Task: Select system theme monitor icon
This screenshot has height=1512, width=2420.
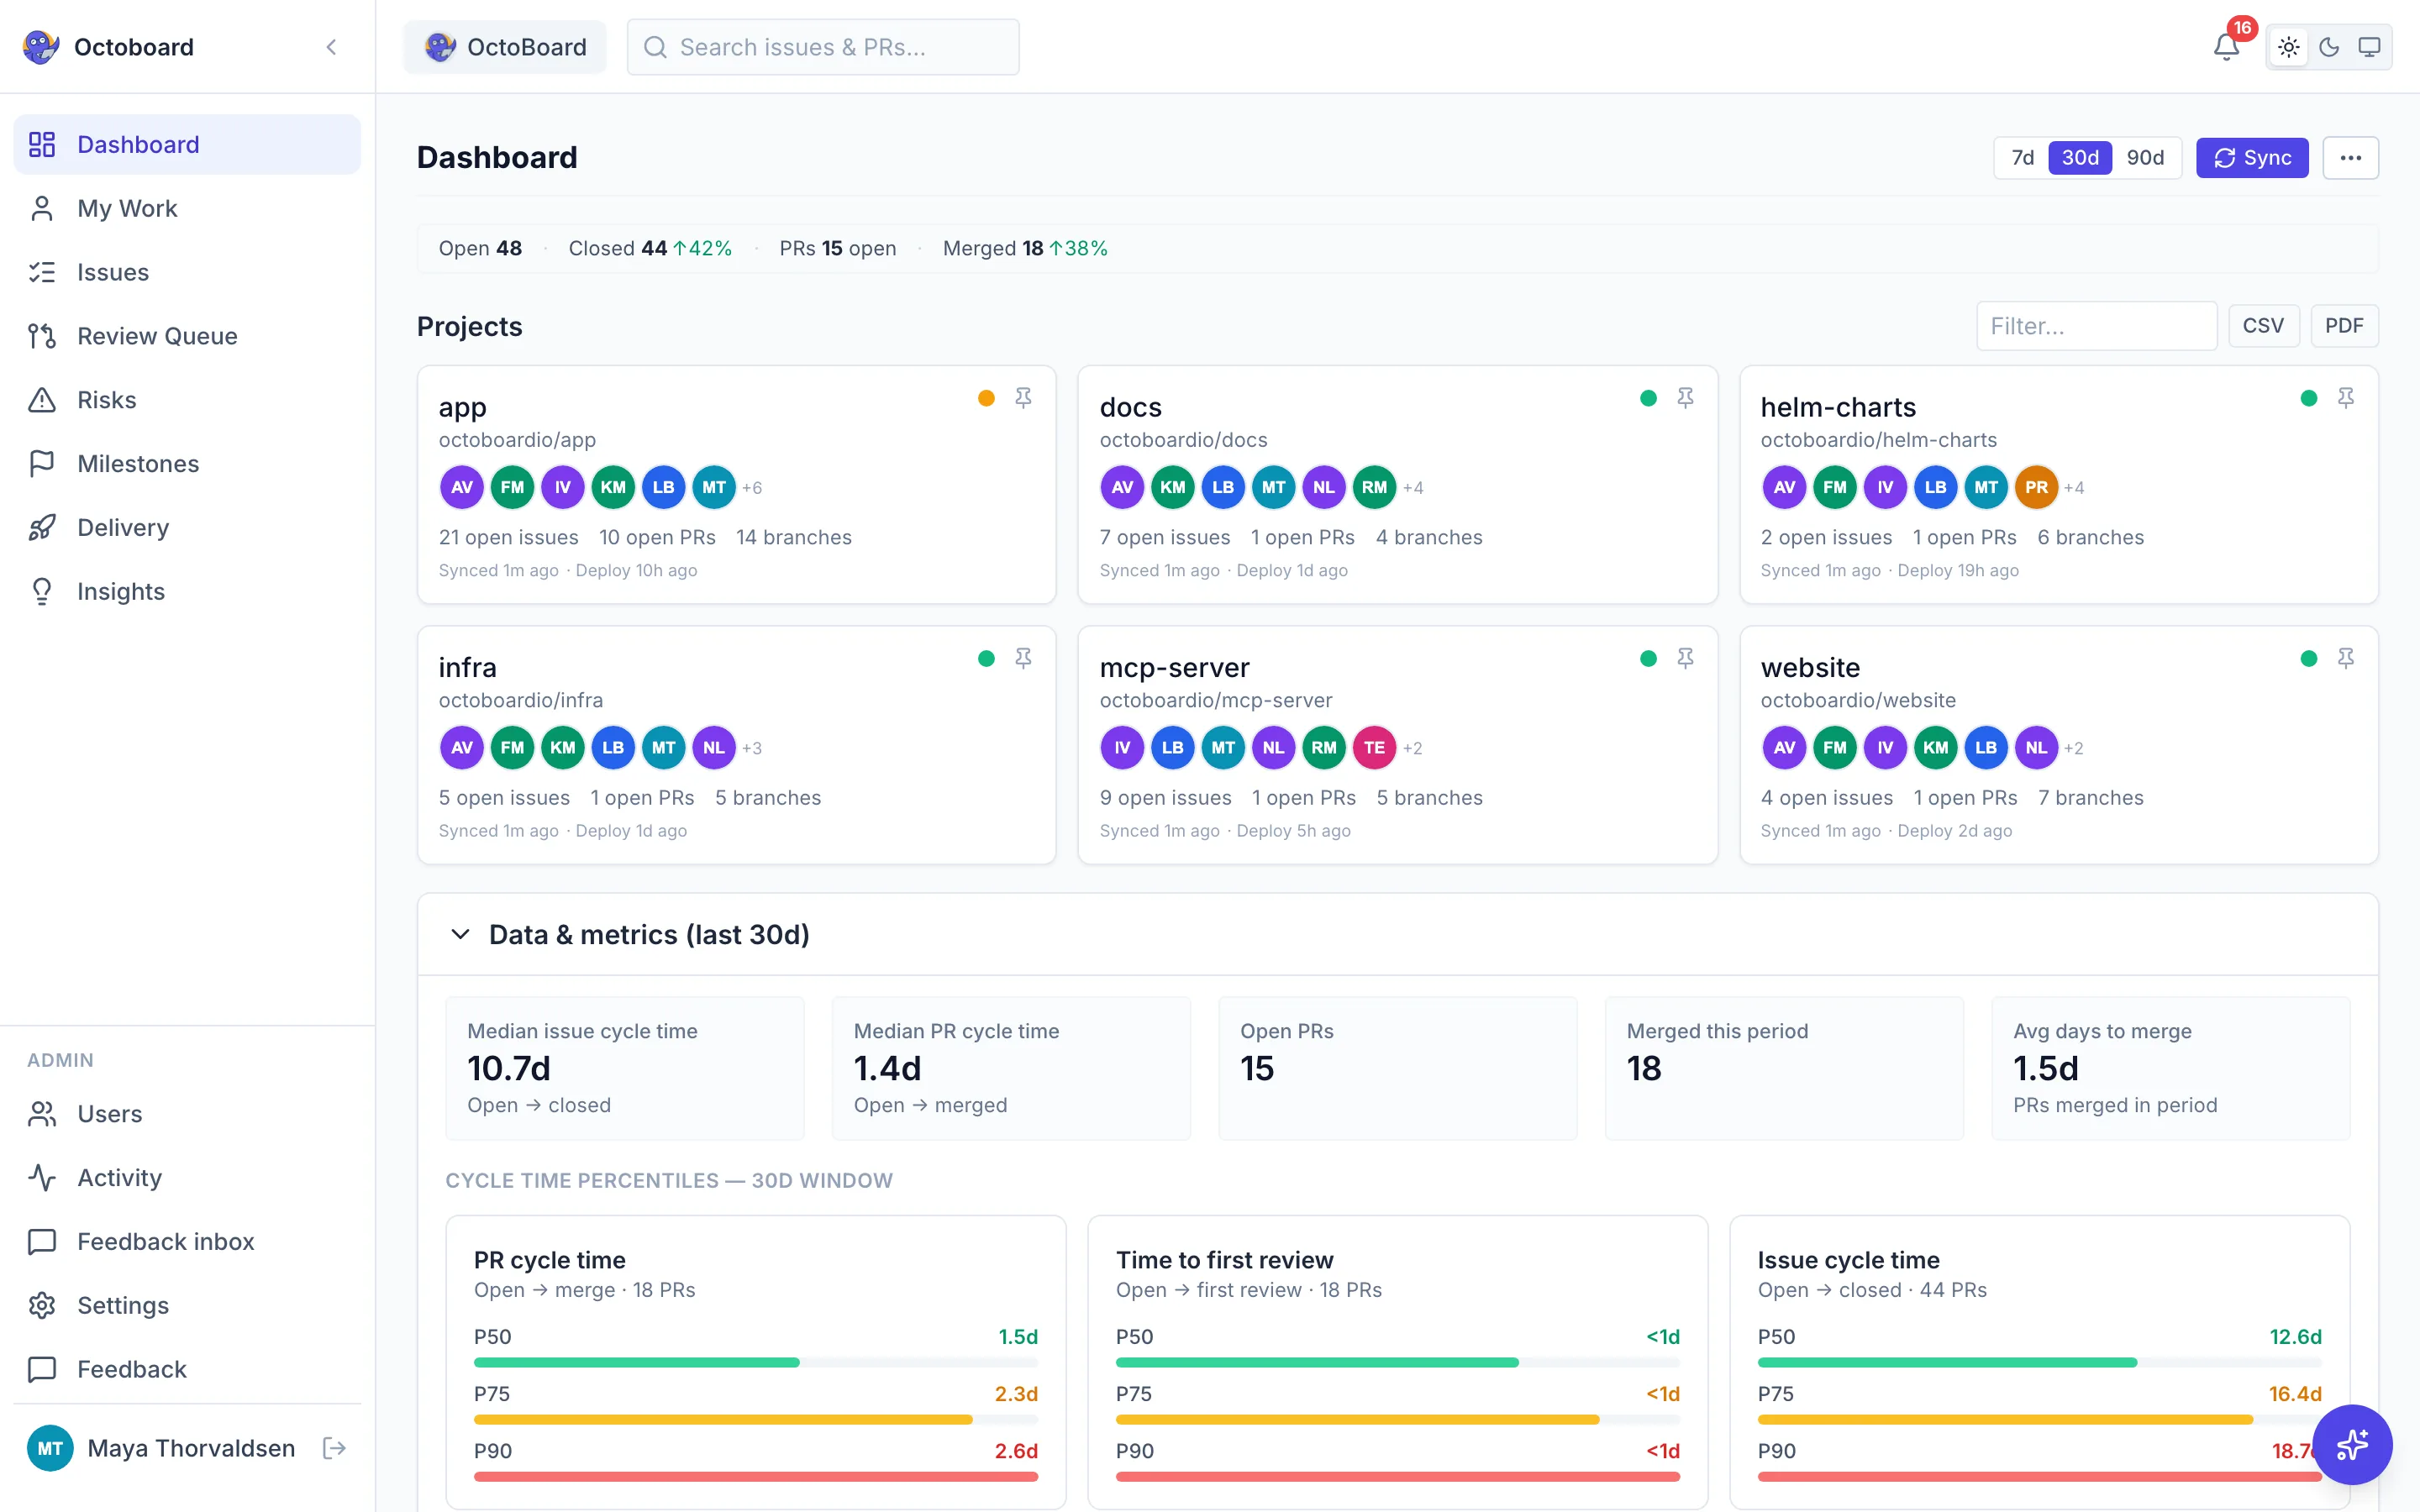Action: (2369, 47)
